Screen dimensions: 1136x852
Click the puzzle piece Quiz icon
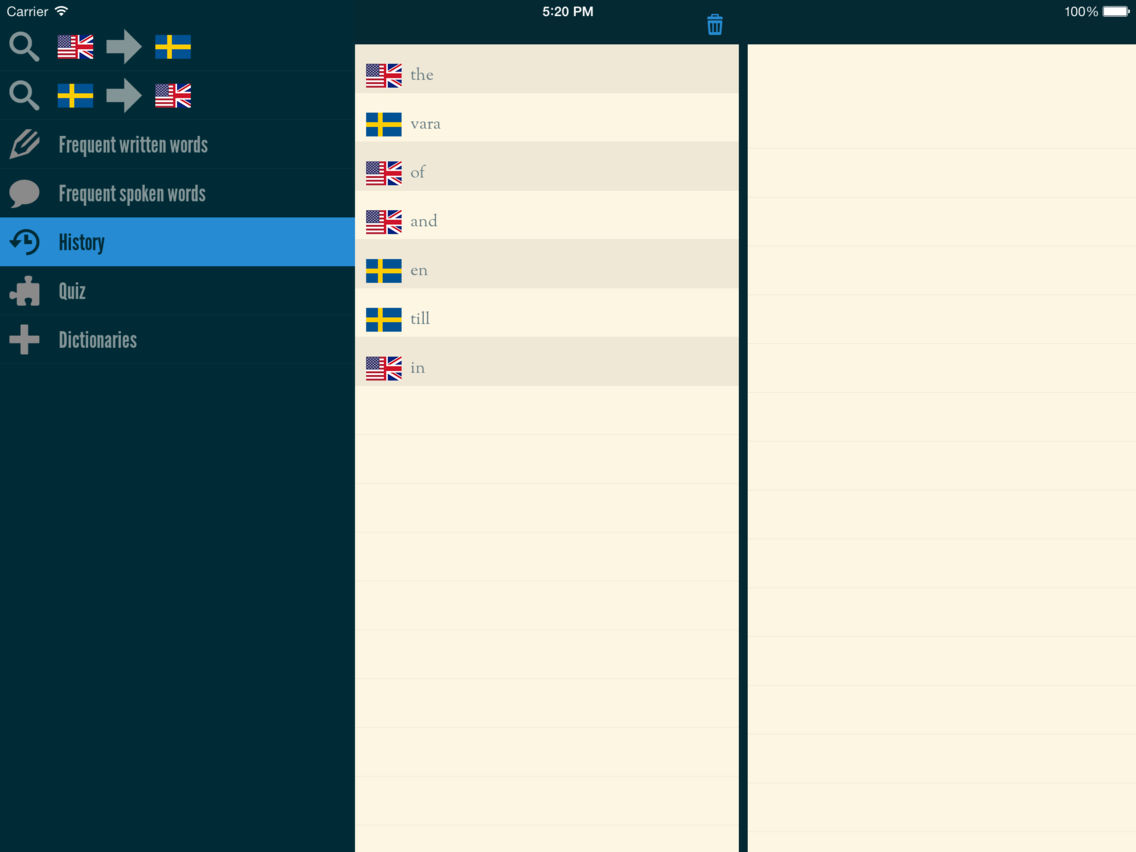pyautogui.click(x=25, y=291)
